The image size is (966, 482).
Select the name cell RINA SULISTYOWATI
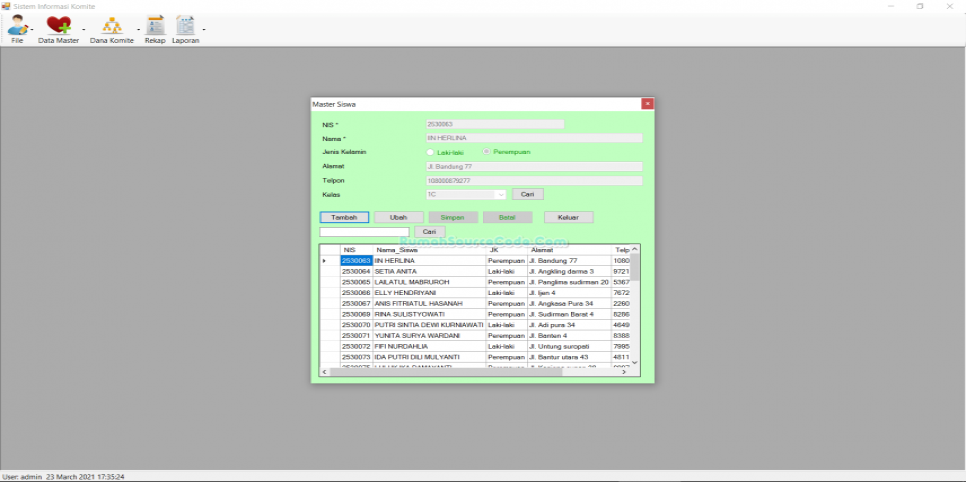429,314
